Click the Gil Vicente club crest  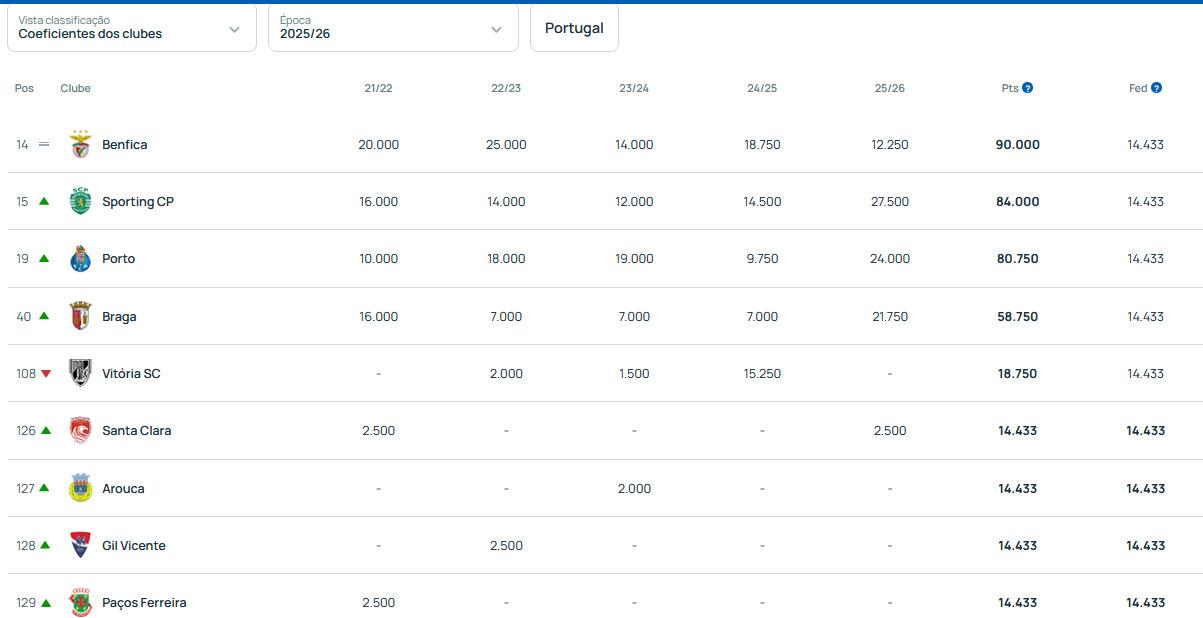coord(80,545)
